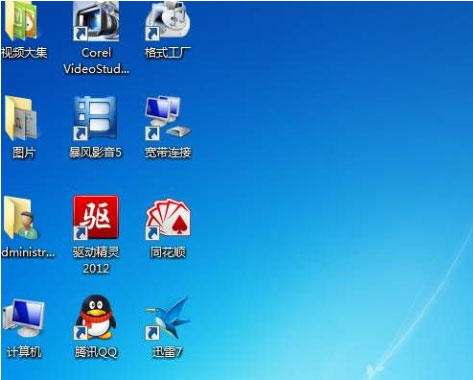The width and height of the screenshot is (473, 380).
Task: Click the "驱动精灵 2012" label text
Action: pyautogui.click(x=96, y=260)
